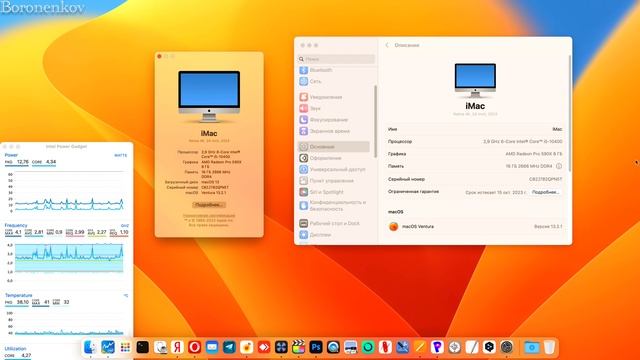Close the About This Mac window
The width and height of the screenshot is (640, 360).
click(159, 56)
